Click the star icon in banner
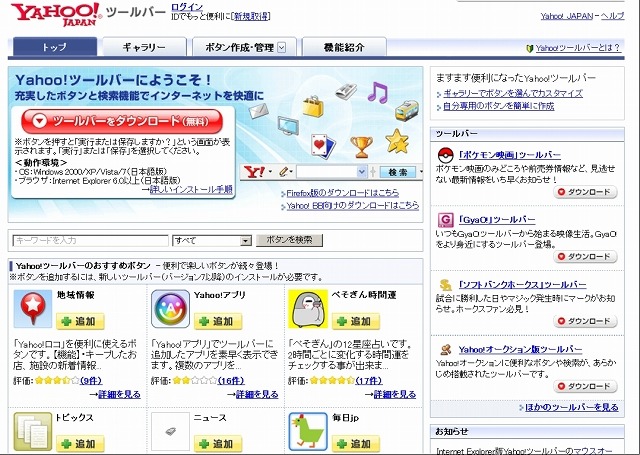This screenshot has height=455, width=640. tap(397, 141)
